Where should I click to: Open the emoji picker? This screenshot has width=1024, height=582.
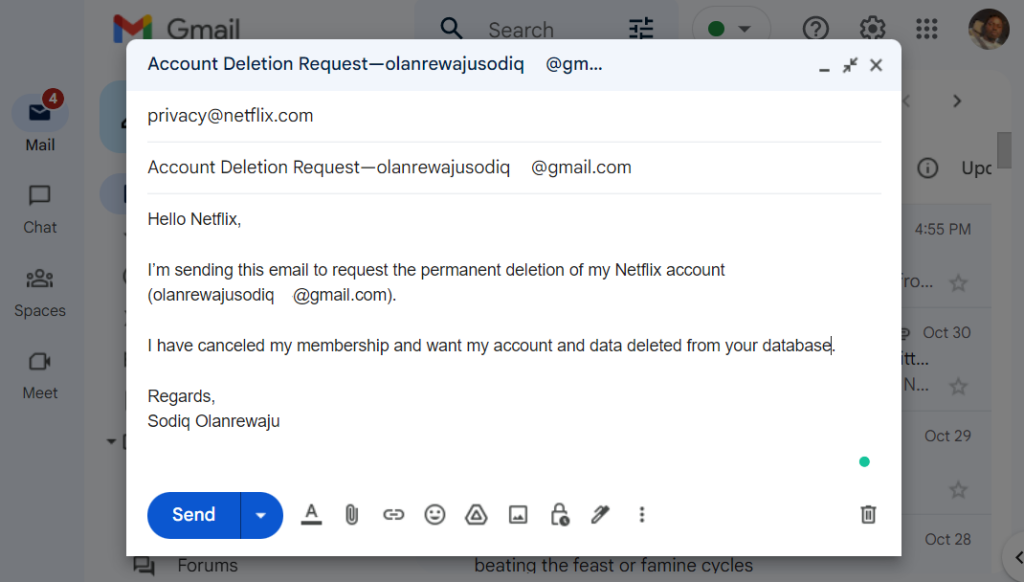click(435, 515)
